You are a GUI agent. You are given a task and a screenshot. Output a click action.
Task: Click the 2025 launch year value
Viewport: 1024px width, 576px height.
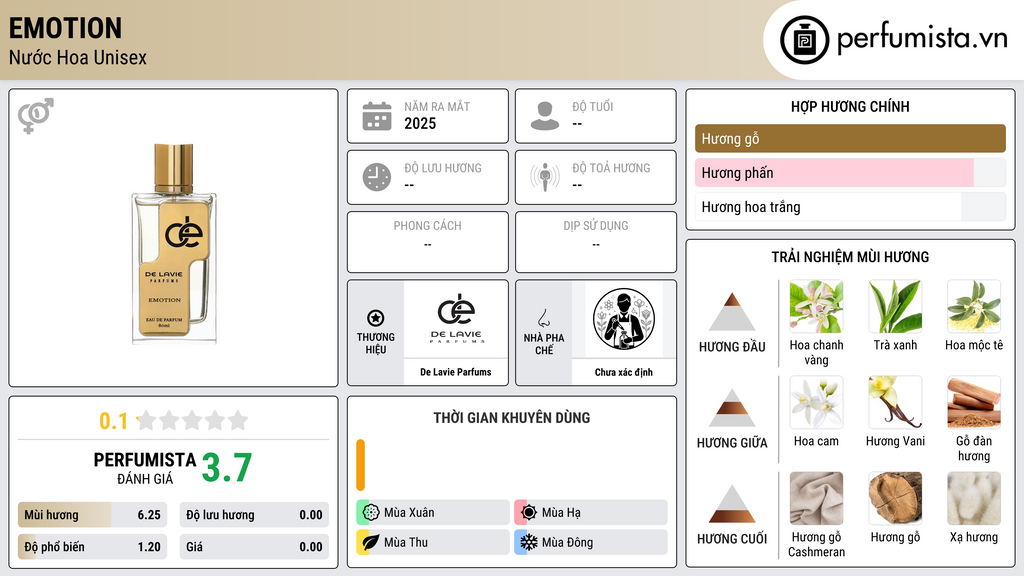pyautogui.click(x=420, y=124)
